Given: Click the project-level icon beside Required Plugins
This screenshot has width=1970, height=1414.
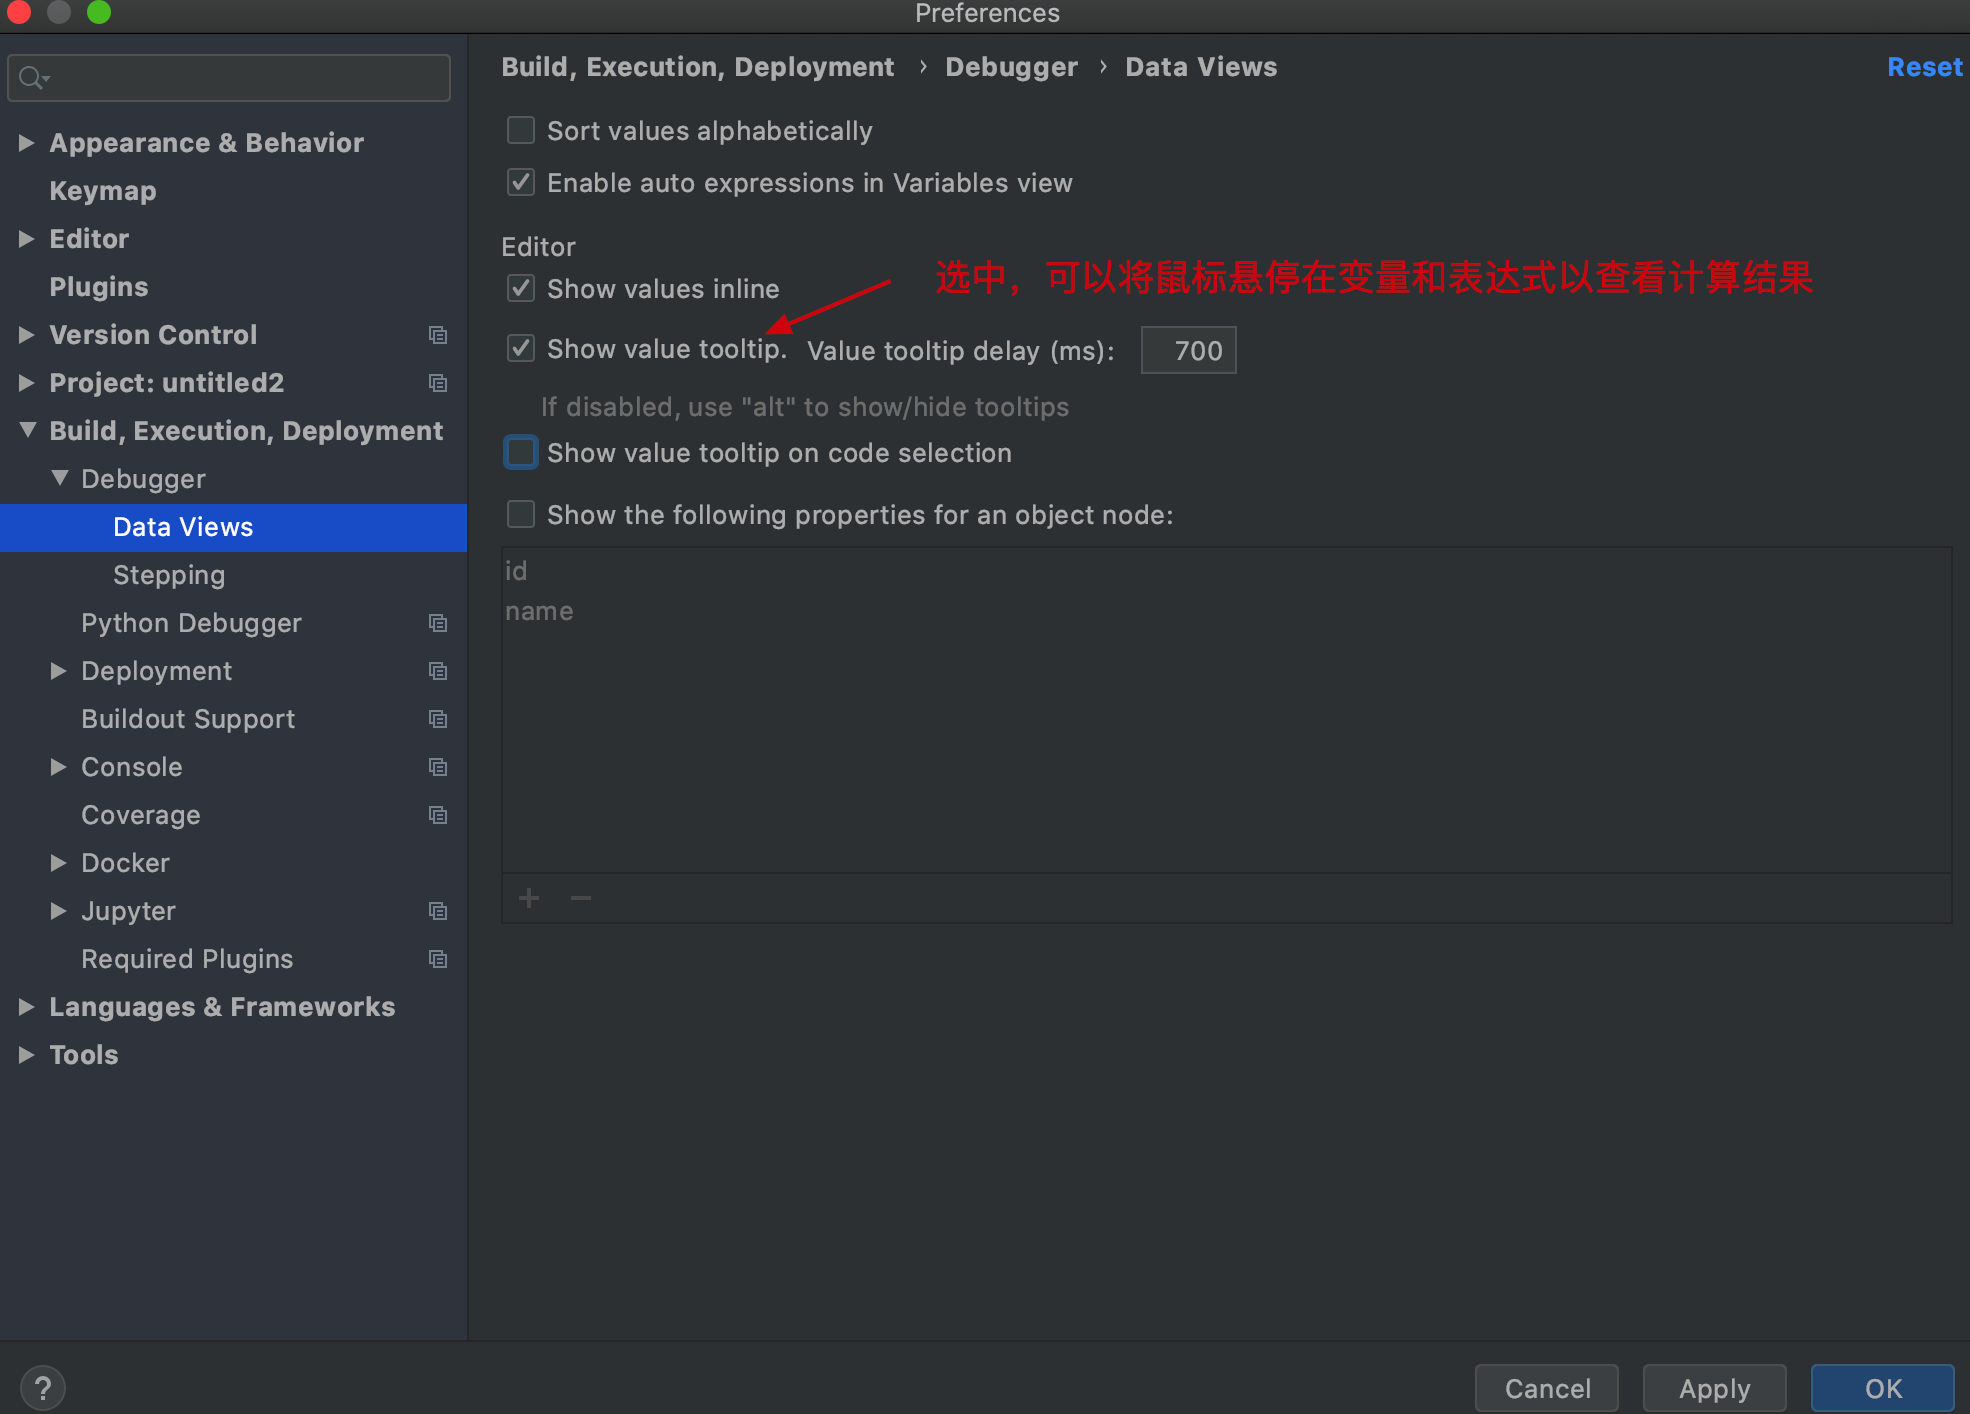Looking at the screenshot, I should pyautogui.click(x=438, y=959).
